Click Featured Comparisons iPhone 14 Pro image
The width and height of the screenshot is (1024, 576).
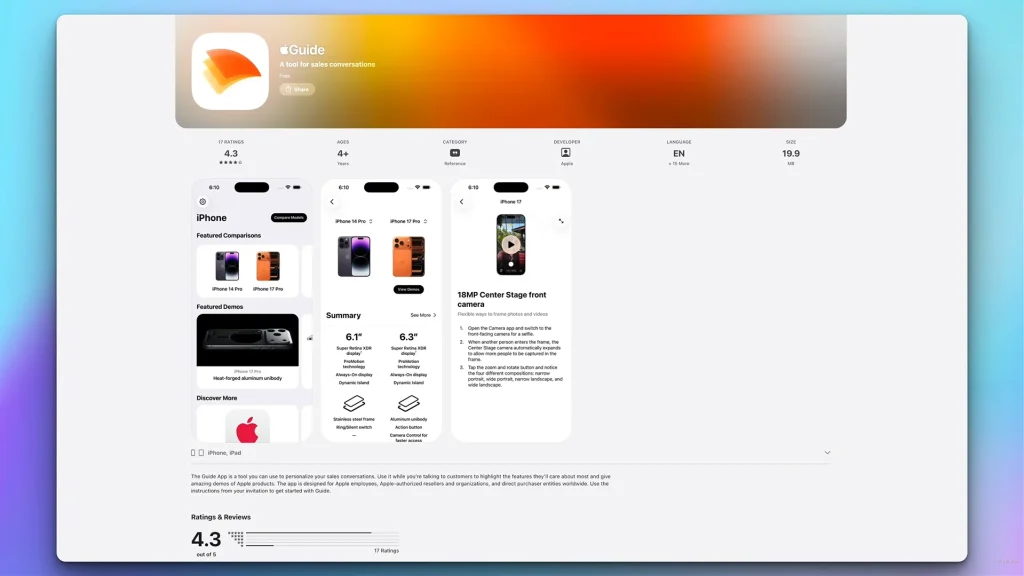(227, 266)
